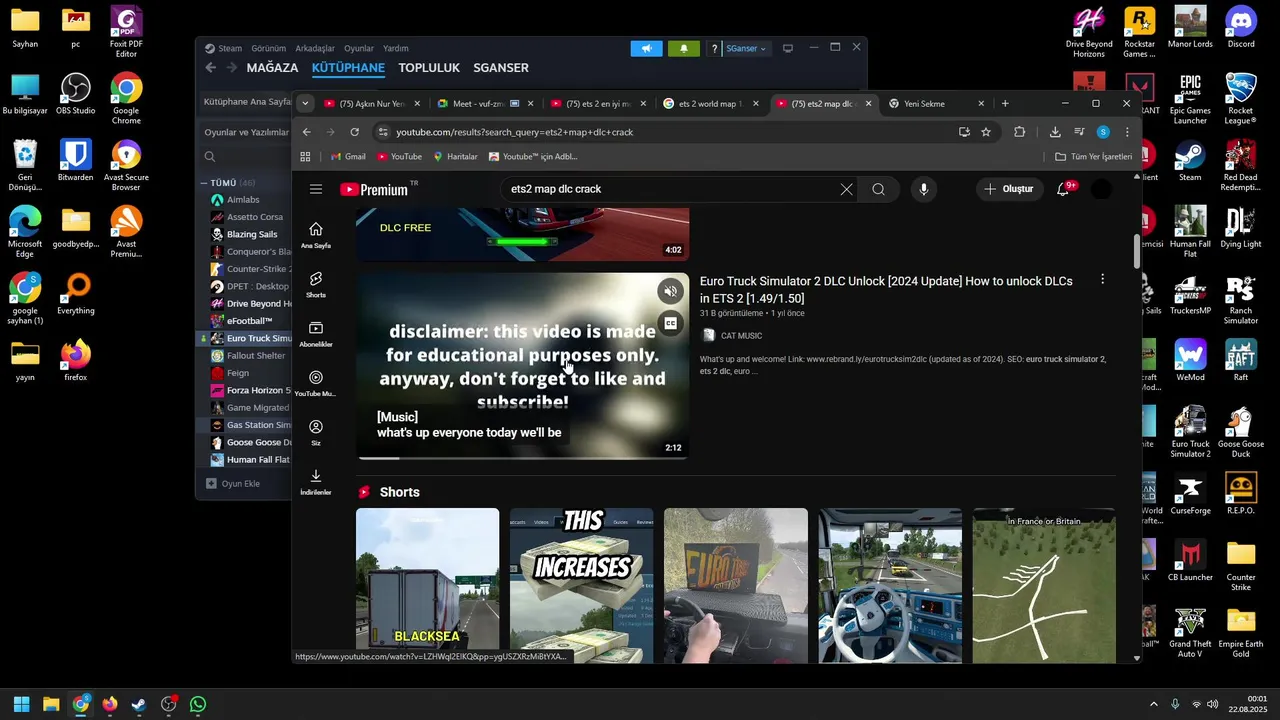
Task: Open Chrome apps grid in bookmarks bar
Action: [x=306, y=157]
